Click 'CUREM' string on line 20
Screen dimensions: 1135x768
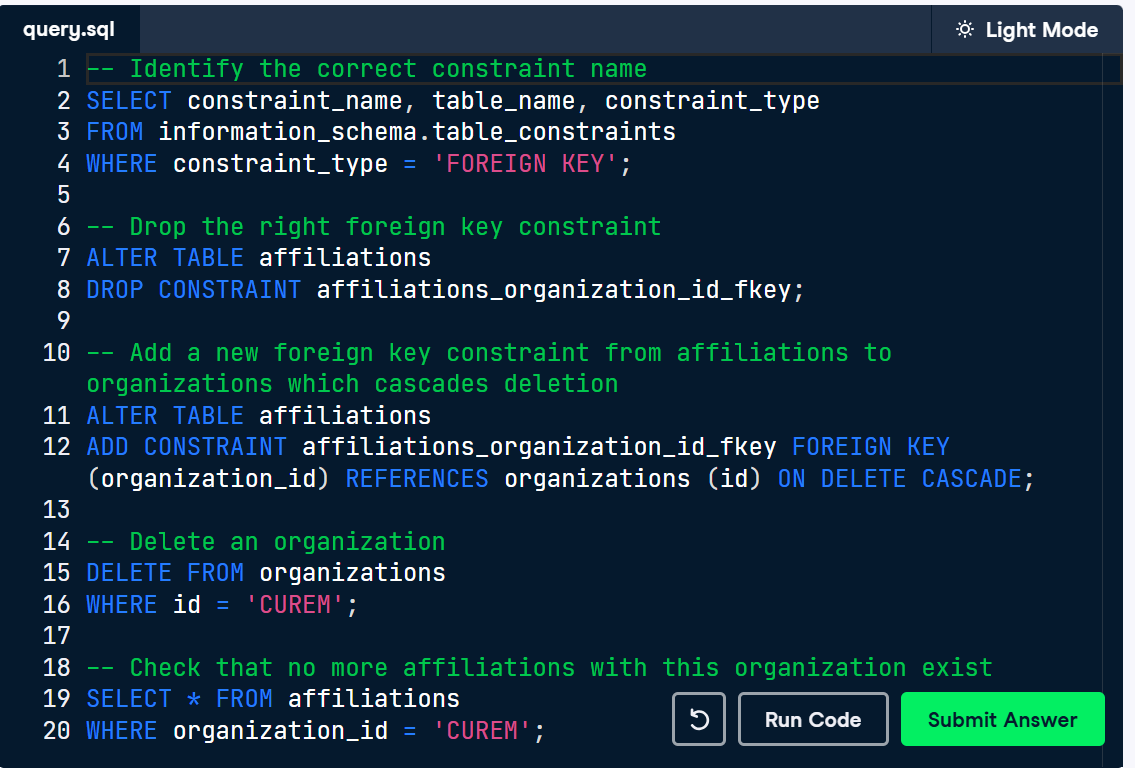481,730
